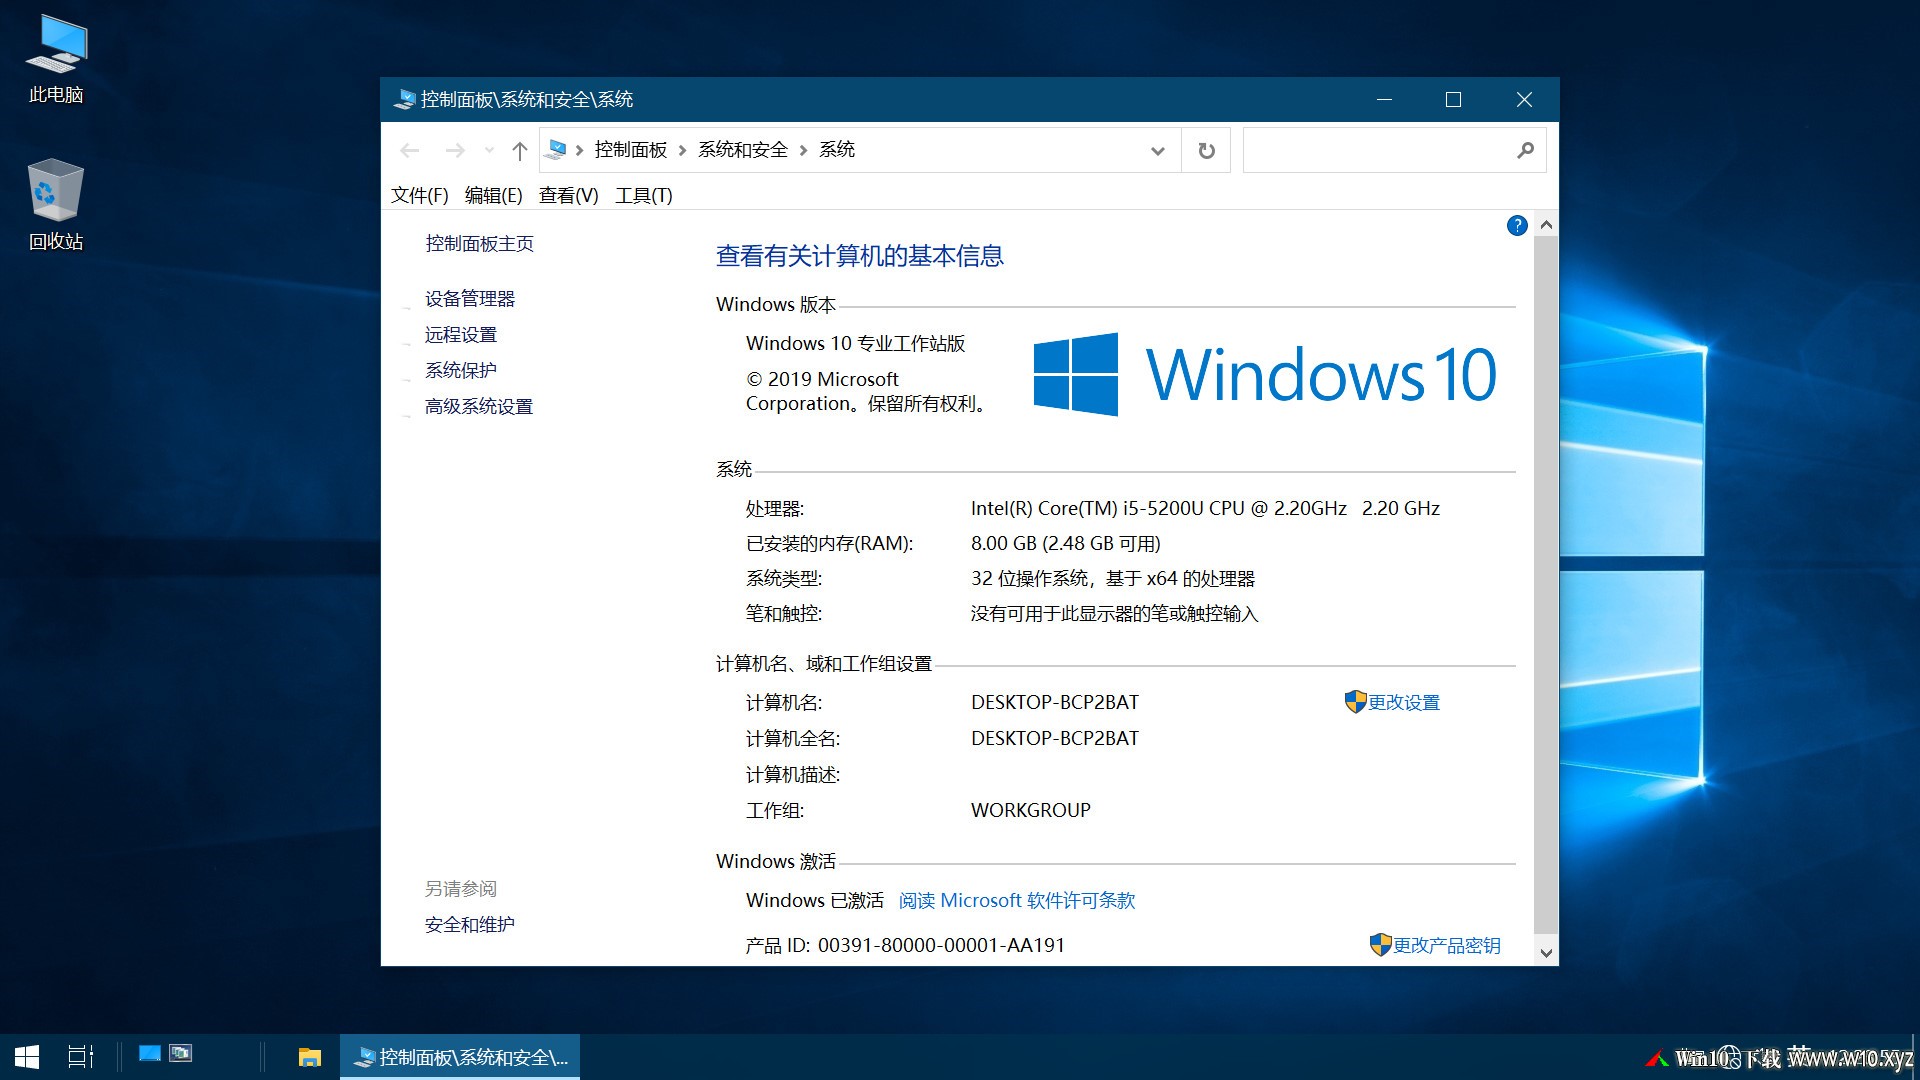Navigate up one level with up arrow
Screen dimensions: 1920x1080
click(519, 150)
